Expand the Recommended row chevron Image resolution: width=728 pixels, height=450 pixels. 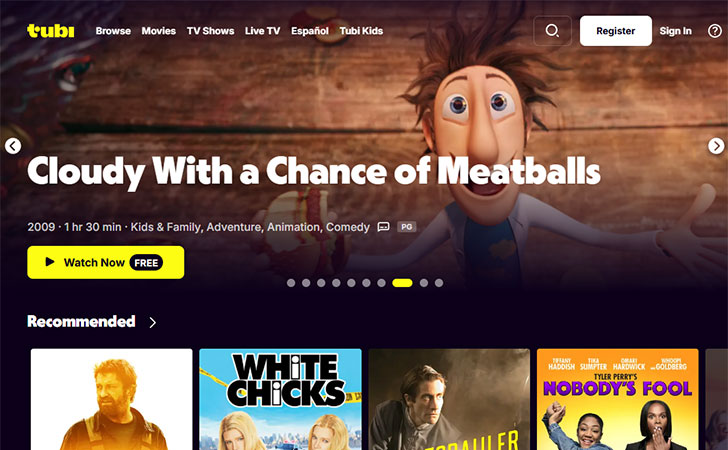point(153,322)
